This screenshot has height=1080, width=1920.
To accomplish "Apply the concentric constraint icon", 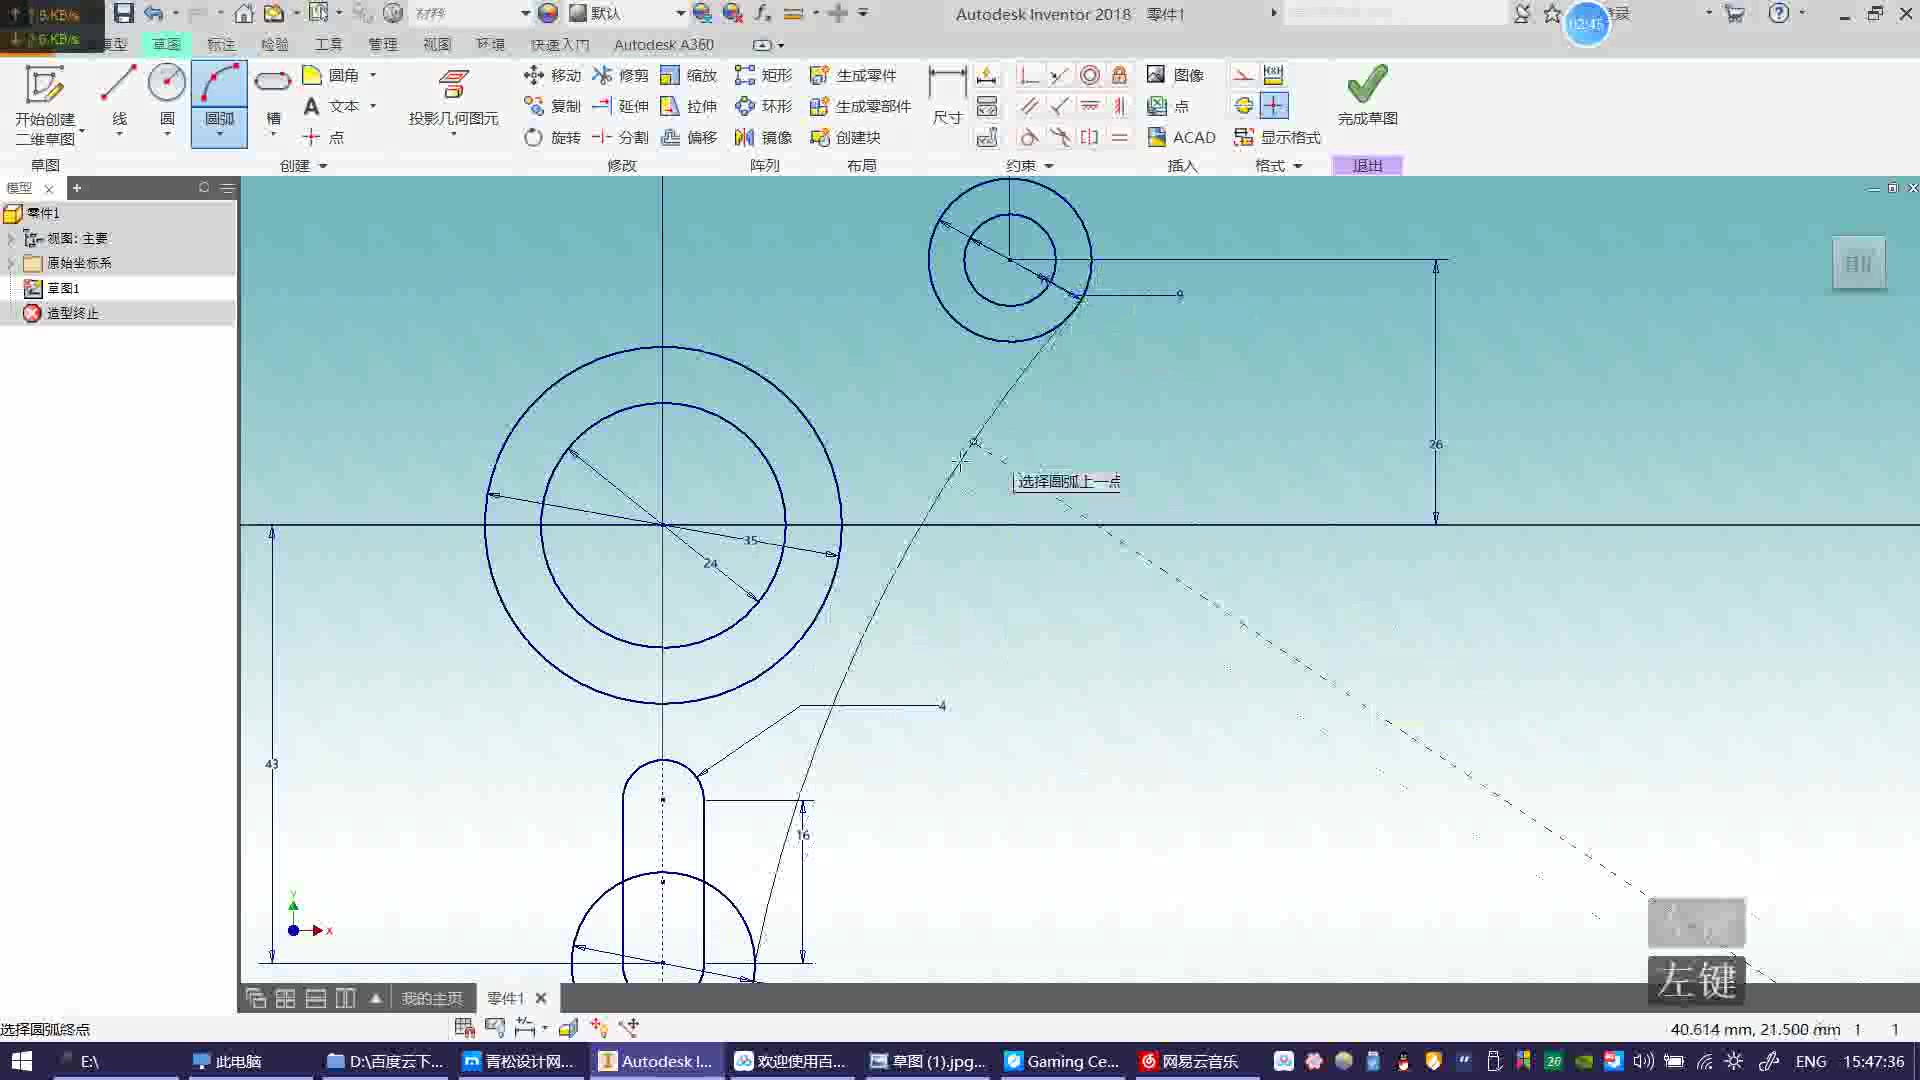I will coord(1090,75).
